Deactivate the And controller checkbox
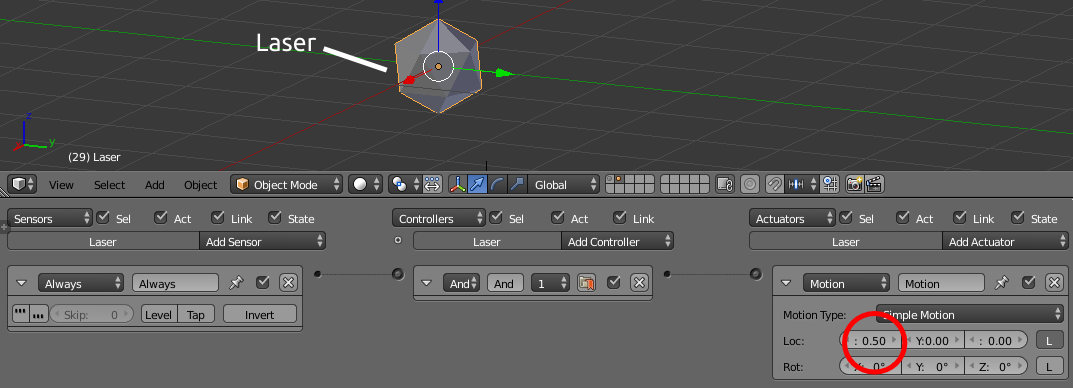This screenshot has height=388, width=1073. pyautogui.click(x=614, y=282)
